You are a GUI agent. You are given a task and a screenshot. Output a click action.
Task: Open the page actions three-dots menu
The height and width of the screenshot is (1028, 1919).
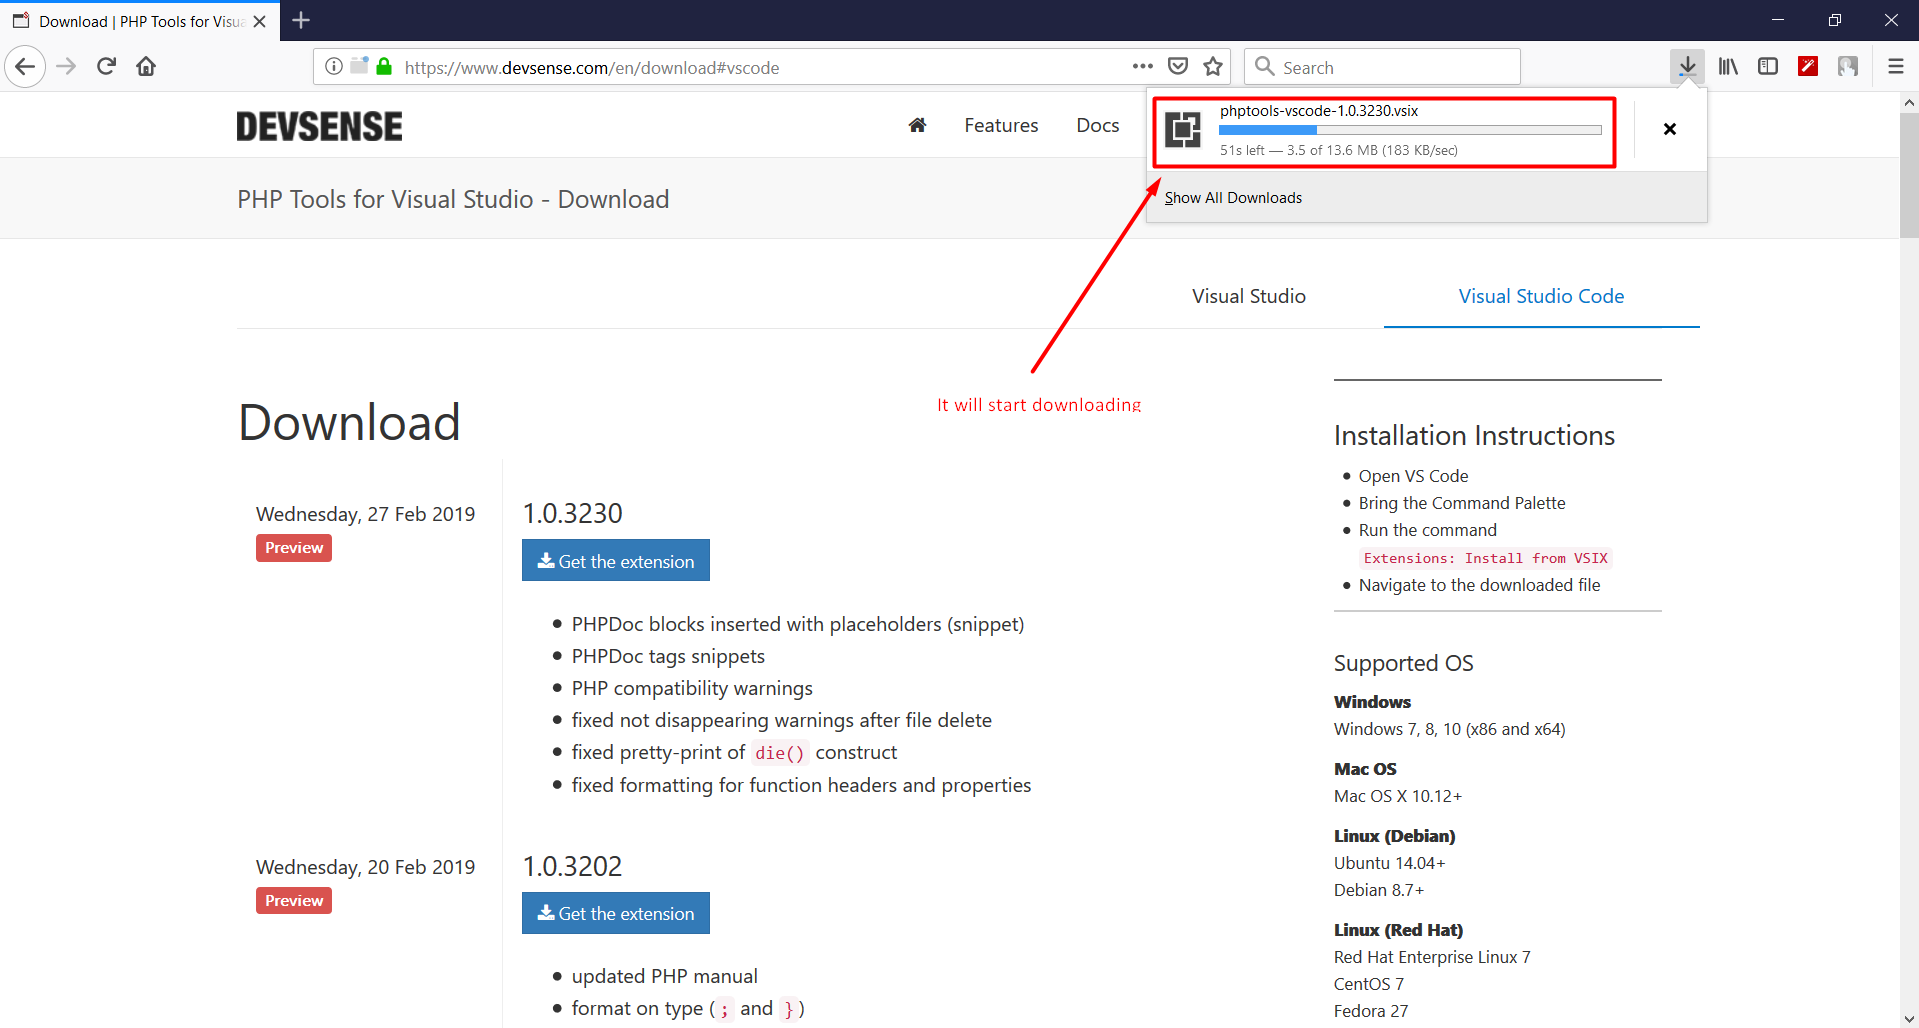click(x=1143, y=67)
